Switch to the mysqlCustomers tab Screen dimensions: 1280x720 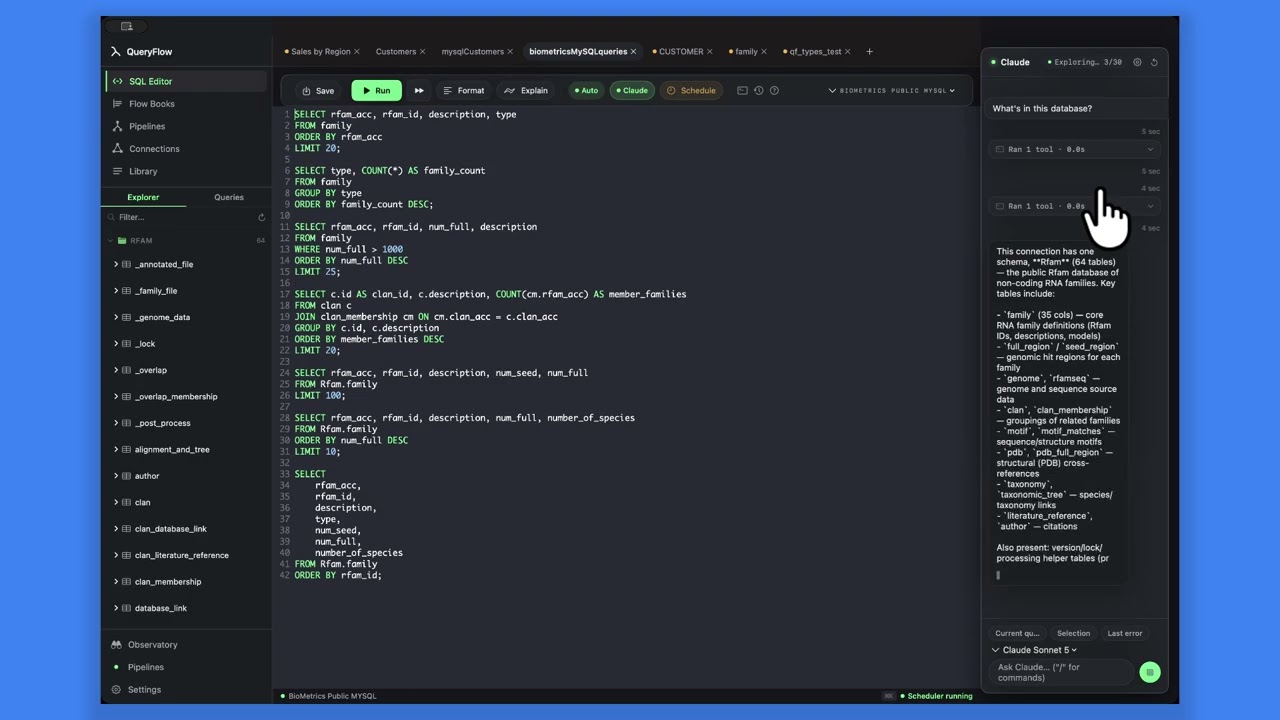(x=473, y=52)
